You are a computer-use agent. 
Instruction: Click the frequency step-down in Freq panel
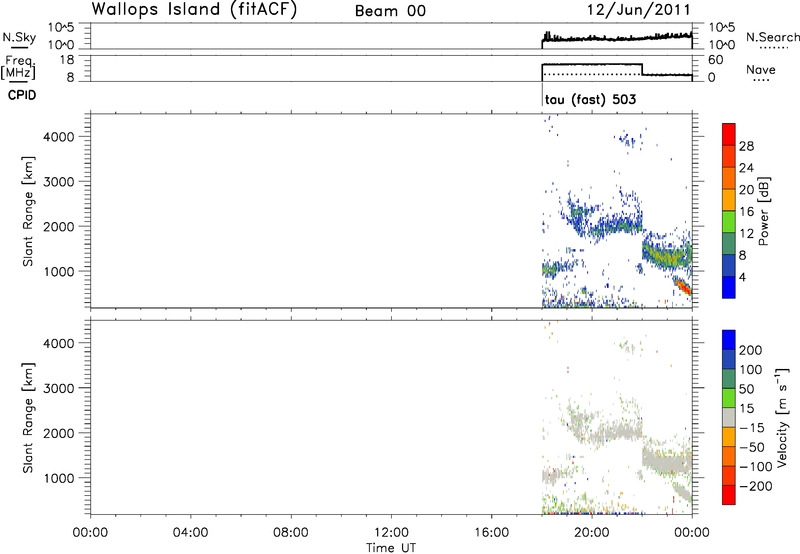pos(642,70)
